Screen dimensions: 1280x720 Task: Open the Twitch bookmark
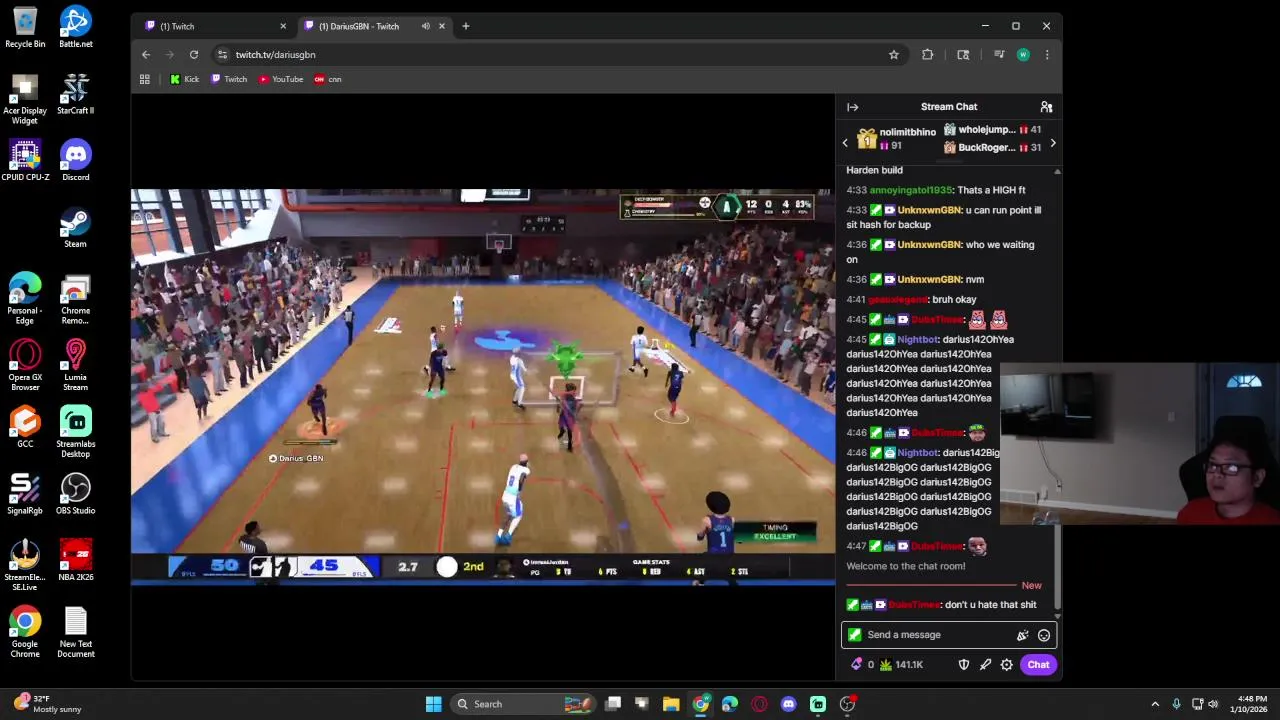click(229, 79)
